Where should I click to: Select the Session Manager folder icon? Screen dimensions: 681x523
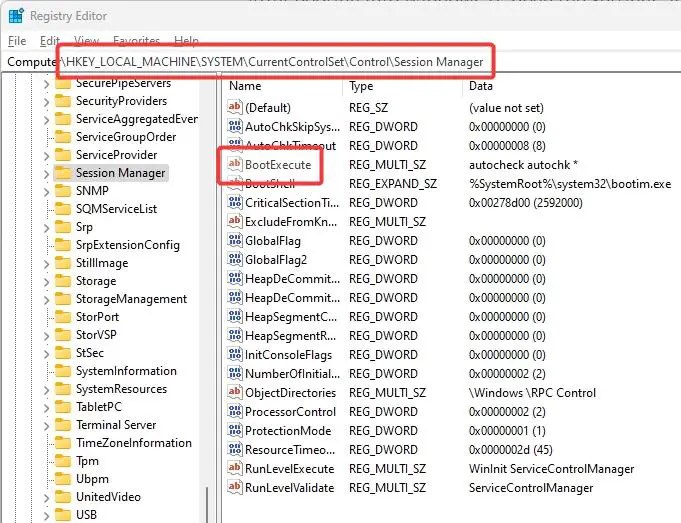coord(63,173)
